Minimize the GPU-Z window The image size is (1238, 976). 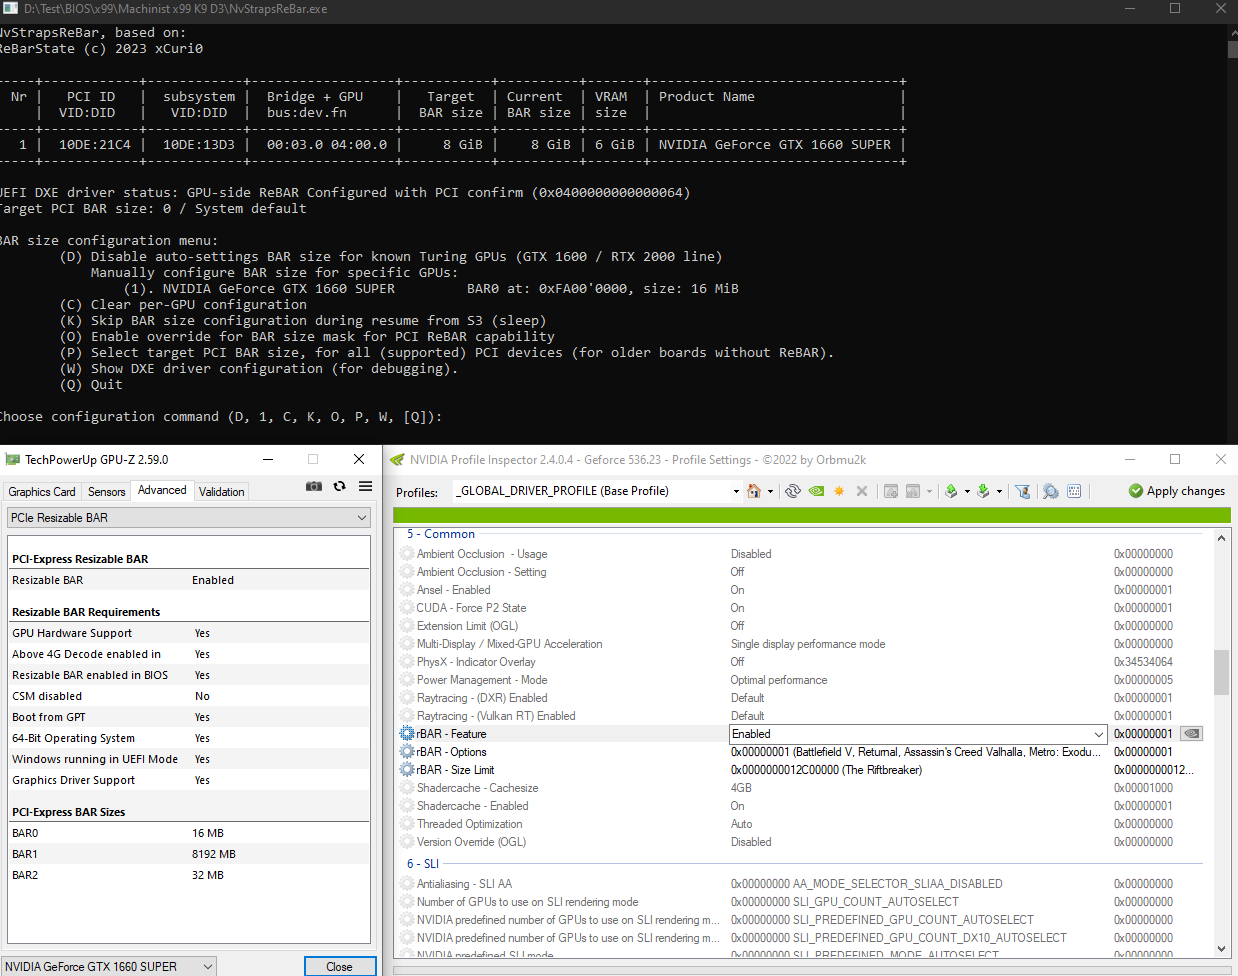click(x=268, y=459)
